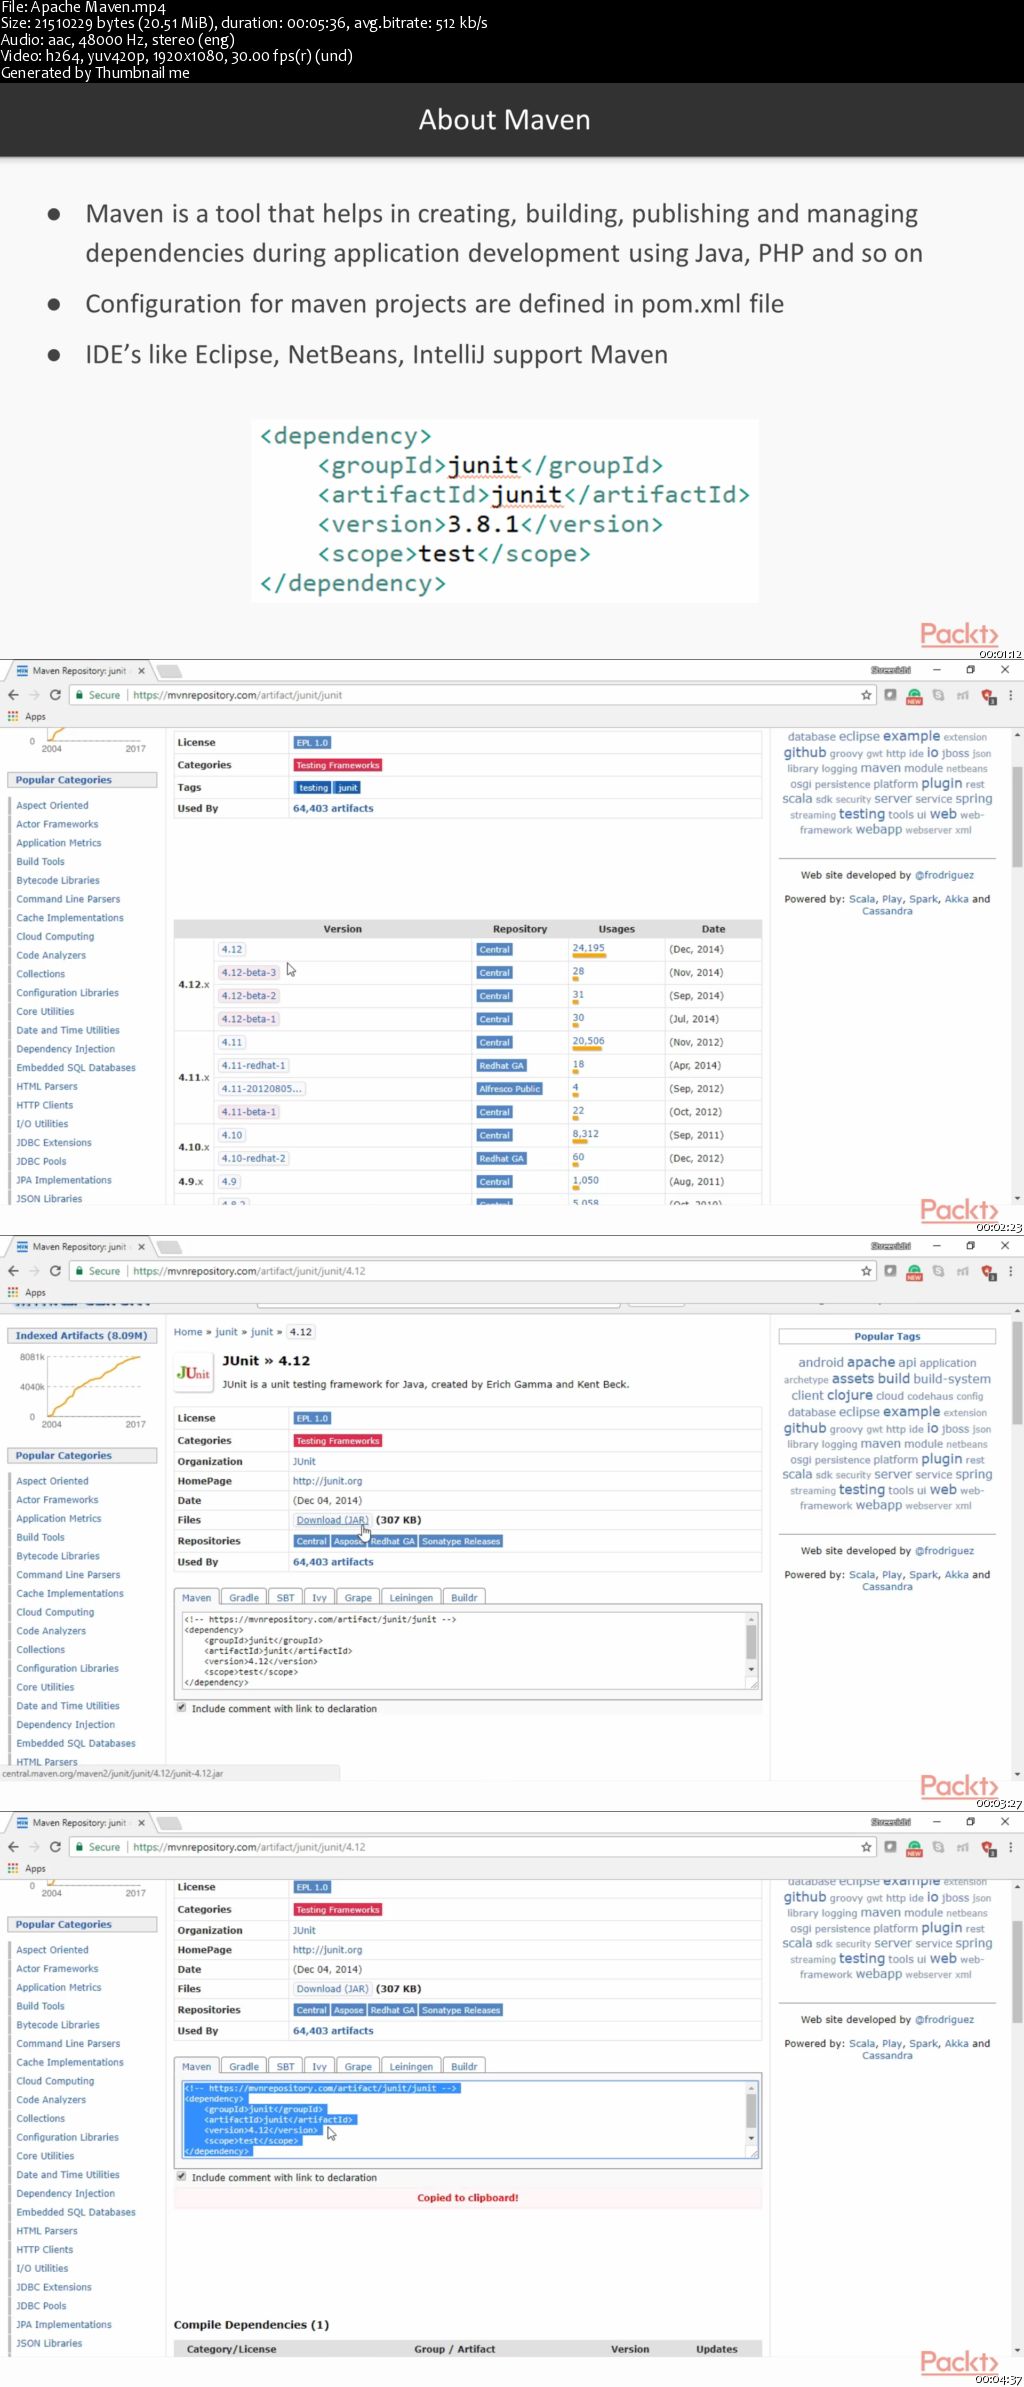Click page scrollbar thumb in 00:03:27 frame
Screen dimensions: 1024x2387
pyautogui.click(x=1017, y=1373)
